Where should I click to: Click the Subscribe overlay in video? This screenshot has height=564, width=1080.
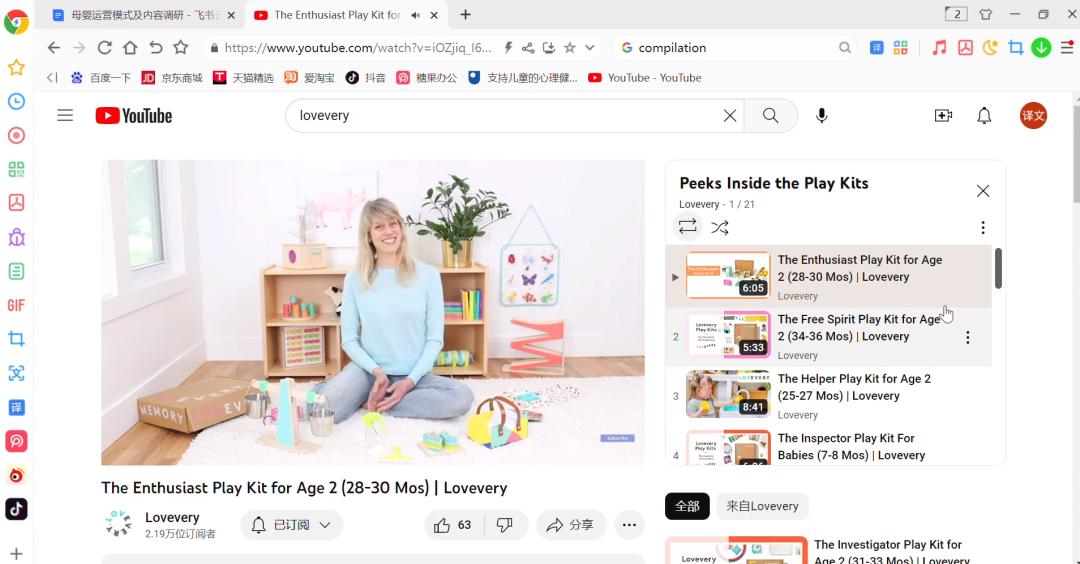pyautogui.click(x=617, y=438)
